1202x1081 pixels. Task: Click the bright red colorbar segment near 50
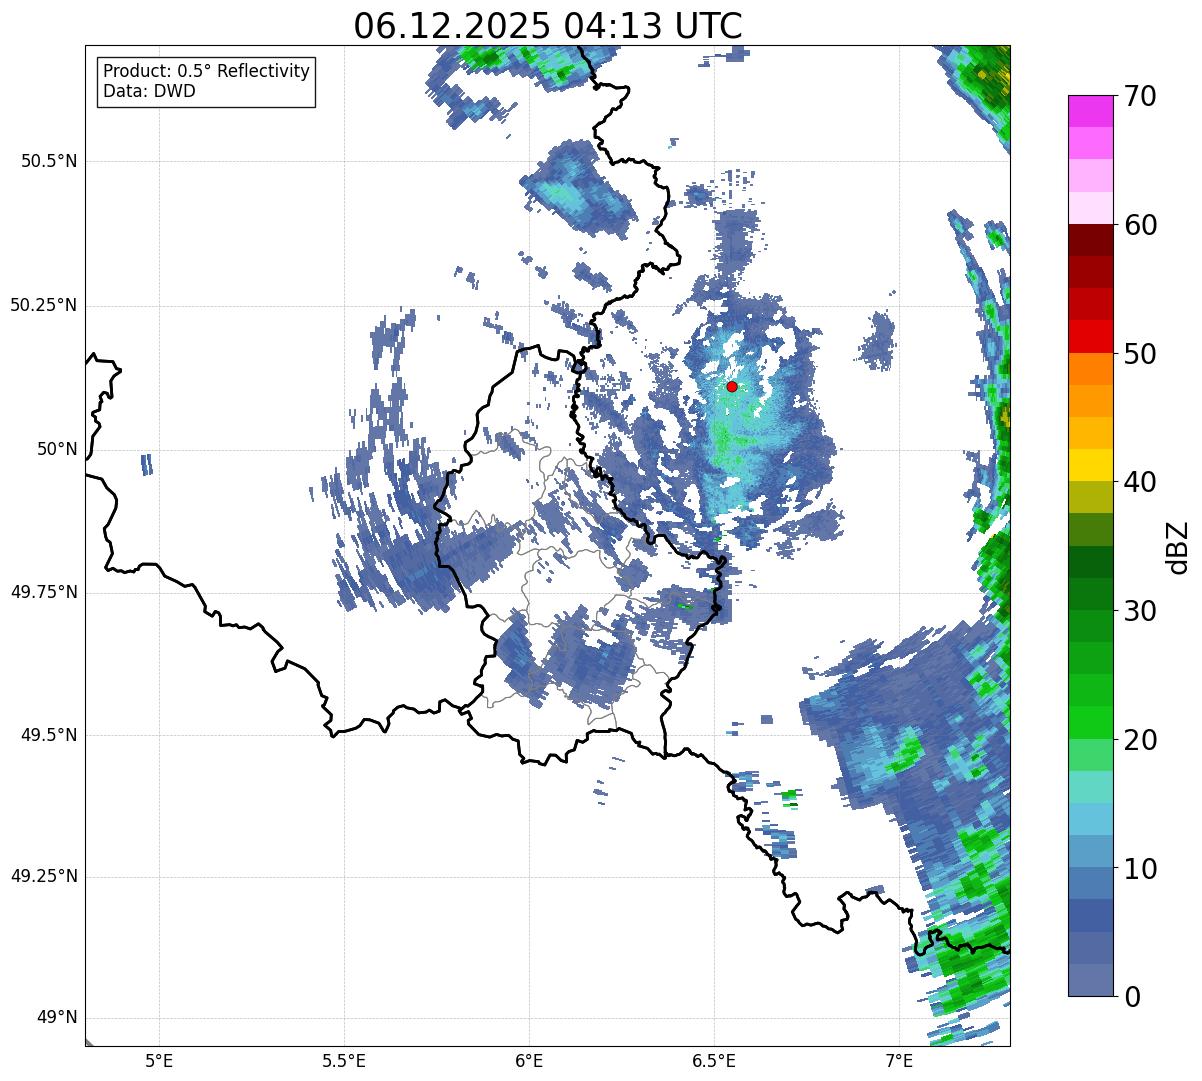tap(1090, 337)
